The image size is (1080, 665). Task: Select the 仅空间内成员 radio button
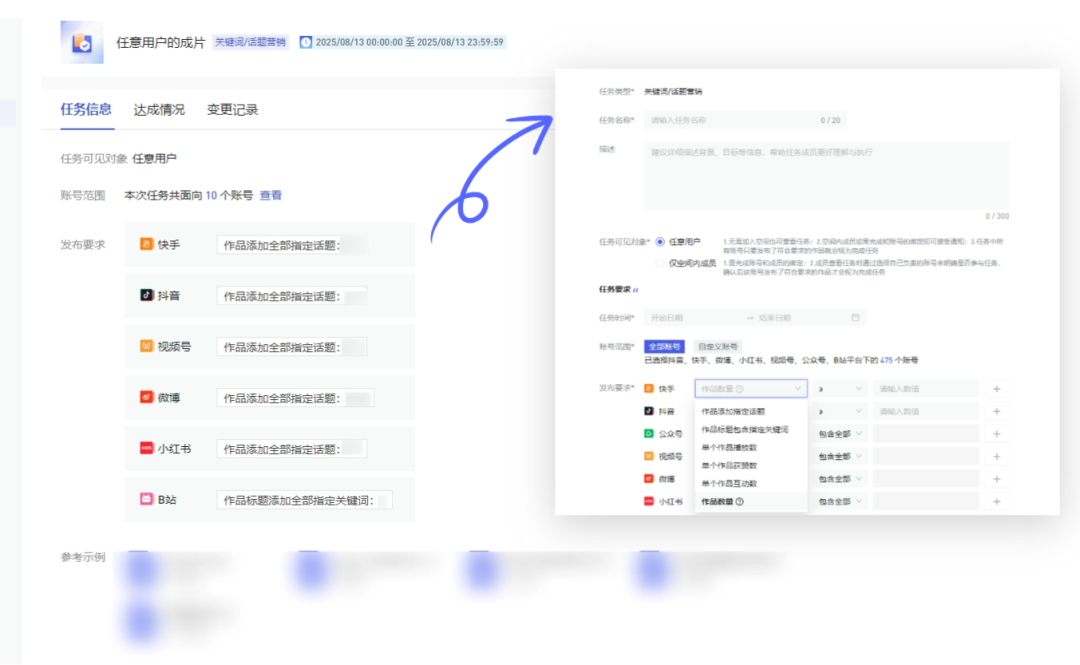(x=660, y=263)
